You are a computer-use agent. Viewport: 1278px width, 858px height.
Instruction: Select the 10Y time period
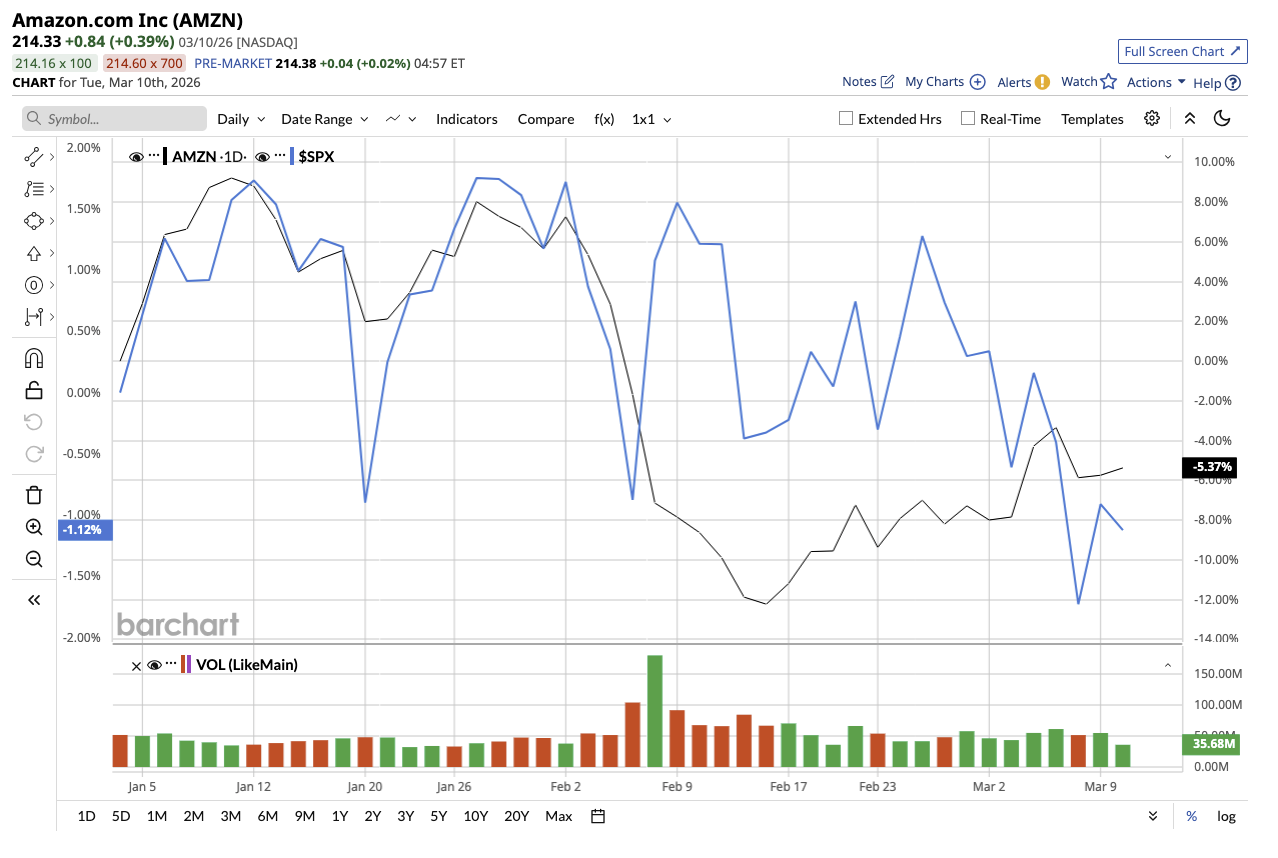476,816
